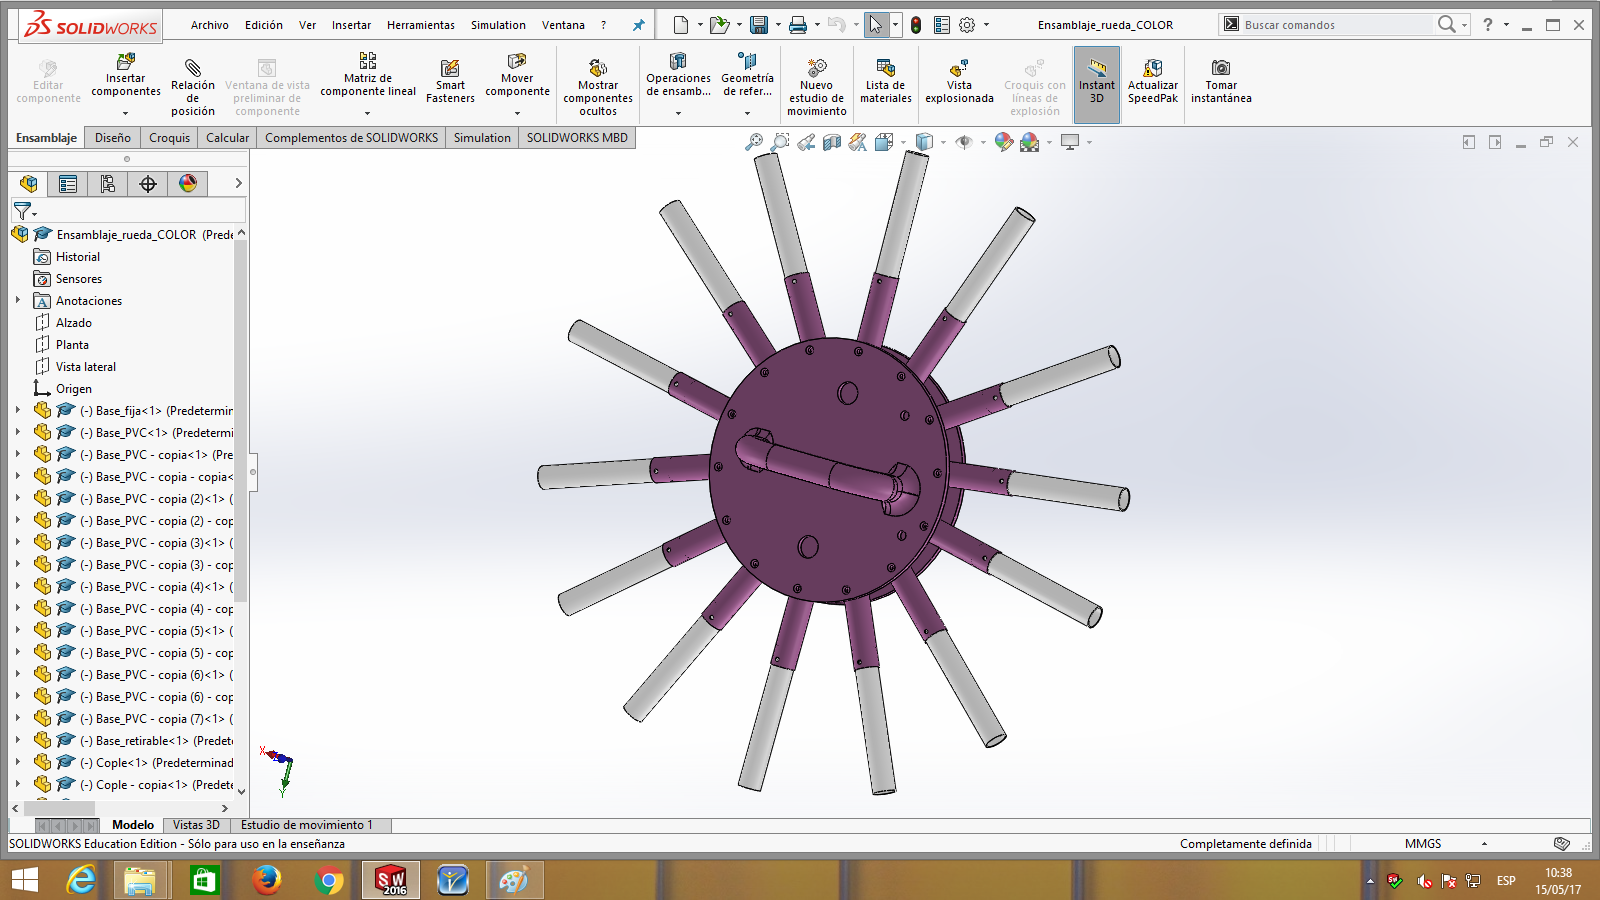
Task: Switch to SOLIDWORKS MBD tab
Action: point(577,138)
